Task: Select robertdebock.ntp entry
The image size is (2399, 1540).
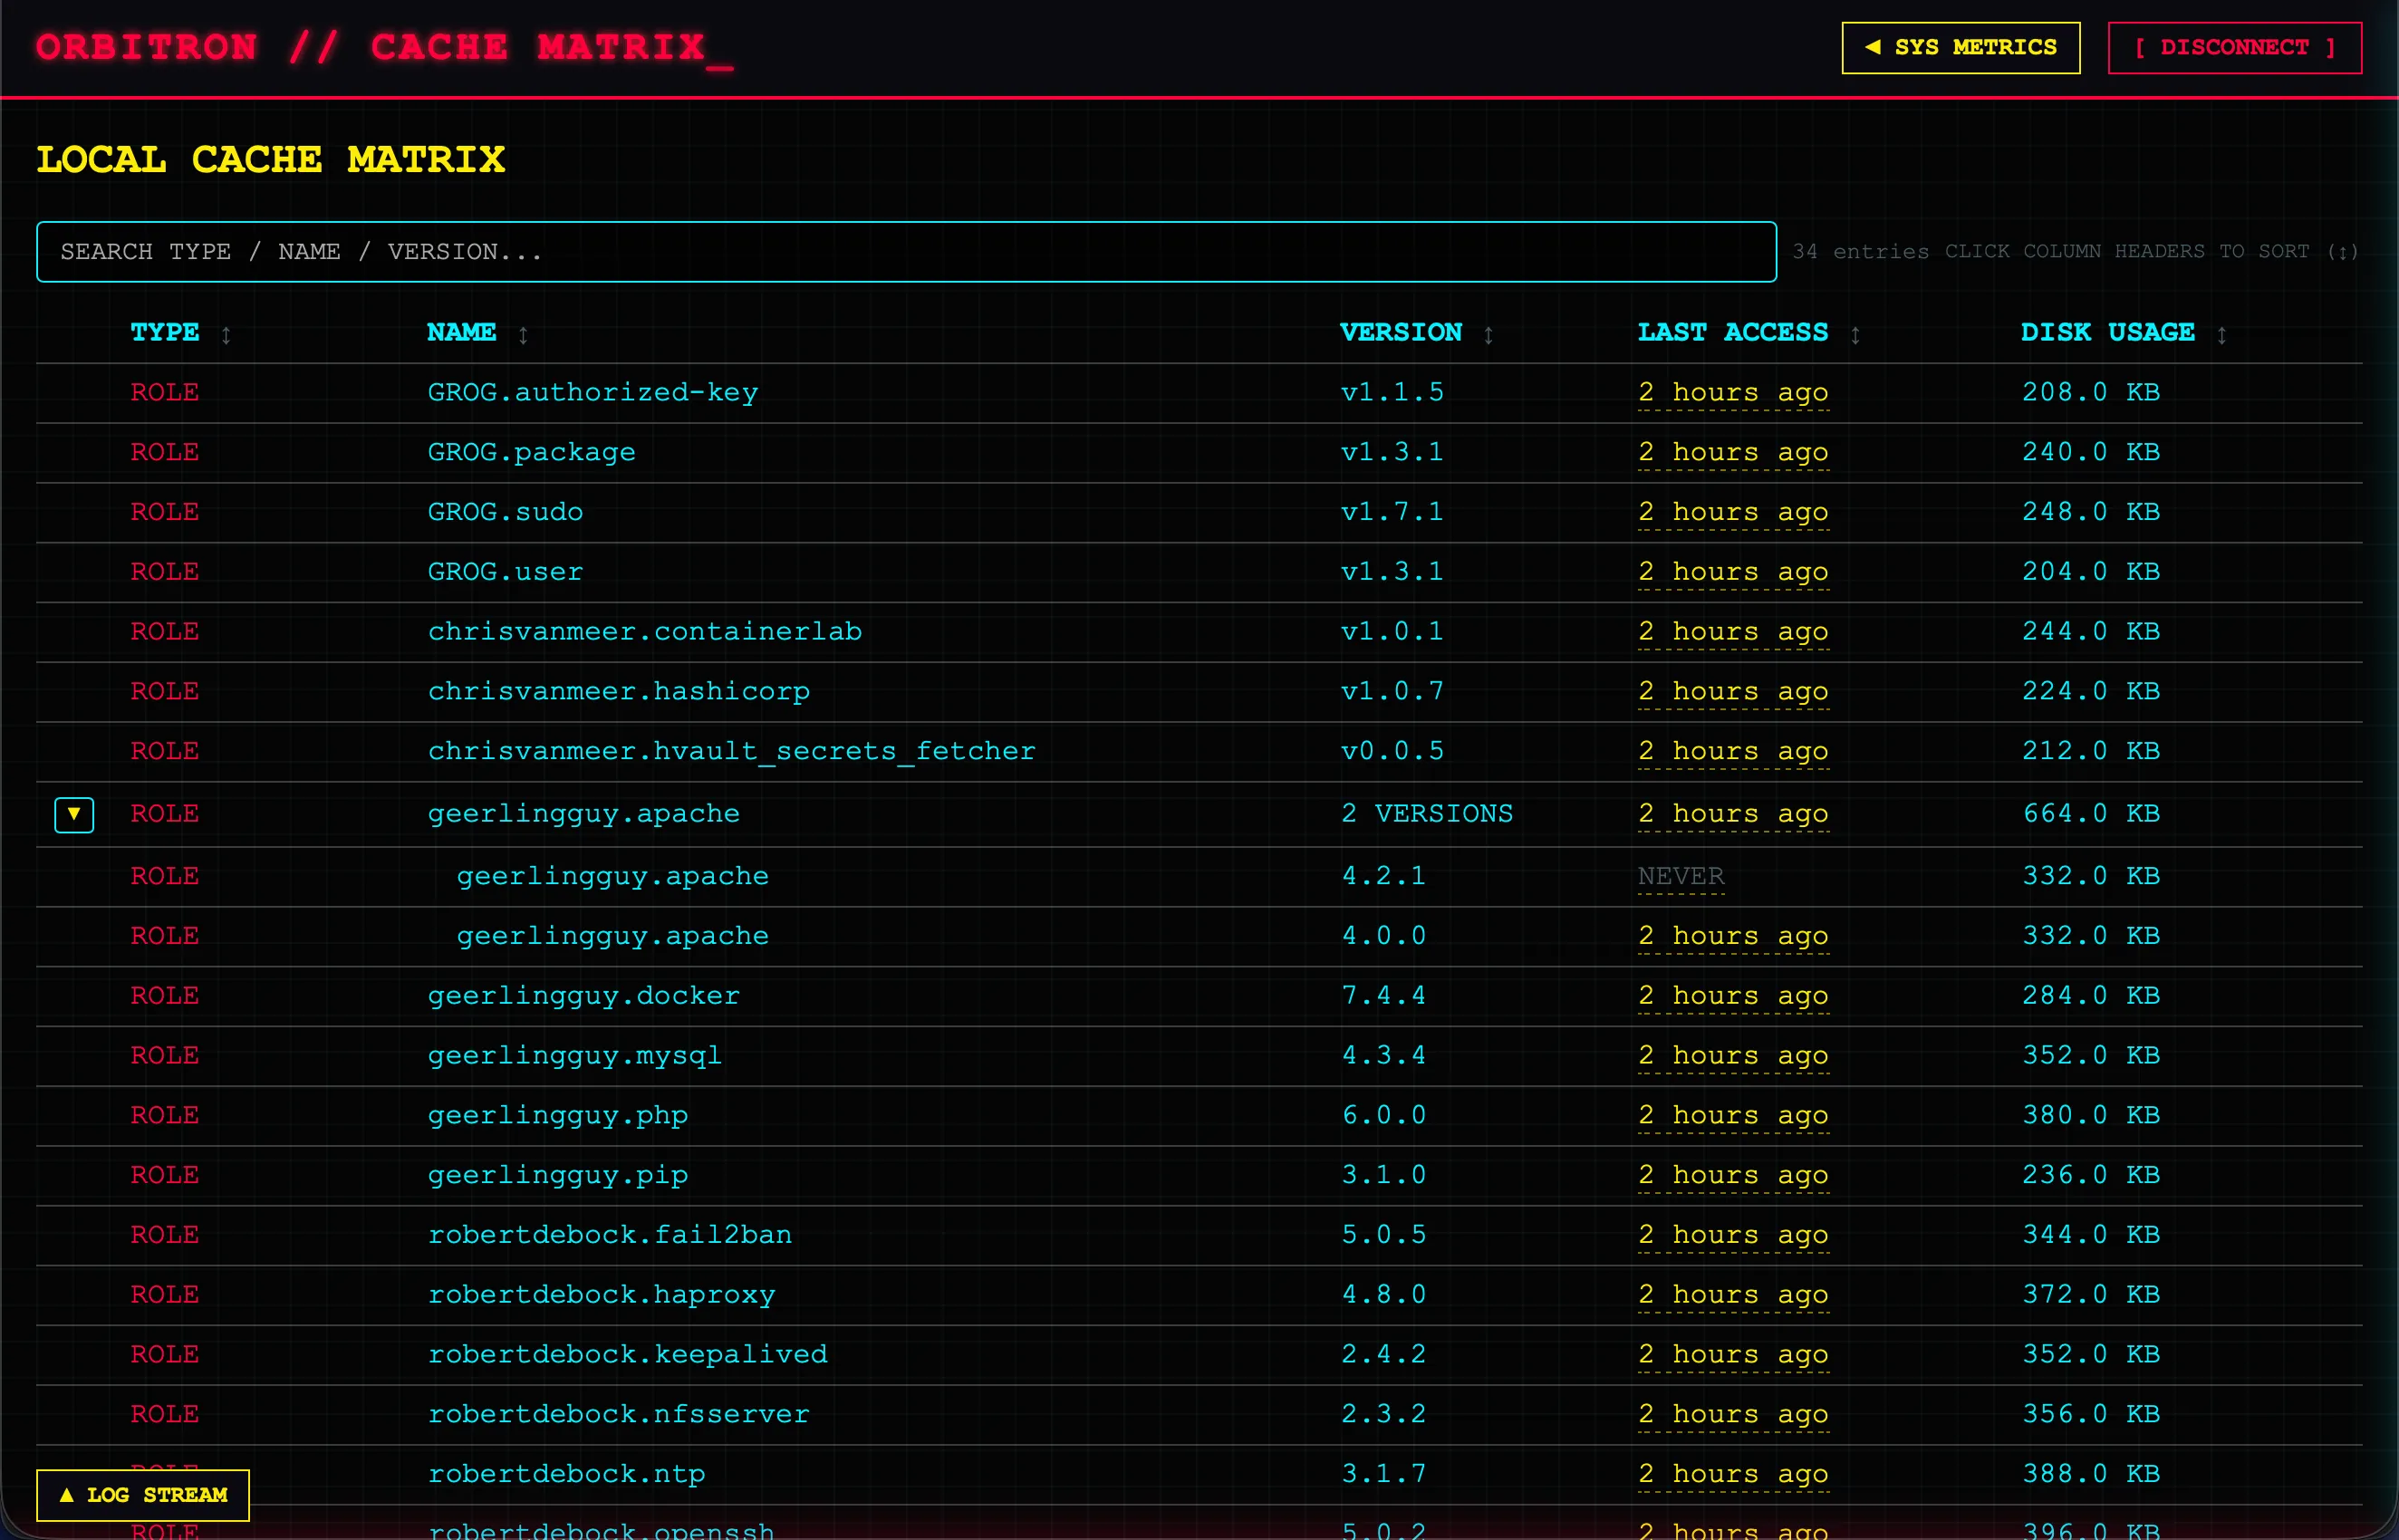Action: (x=566, y=1474)
